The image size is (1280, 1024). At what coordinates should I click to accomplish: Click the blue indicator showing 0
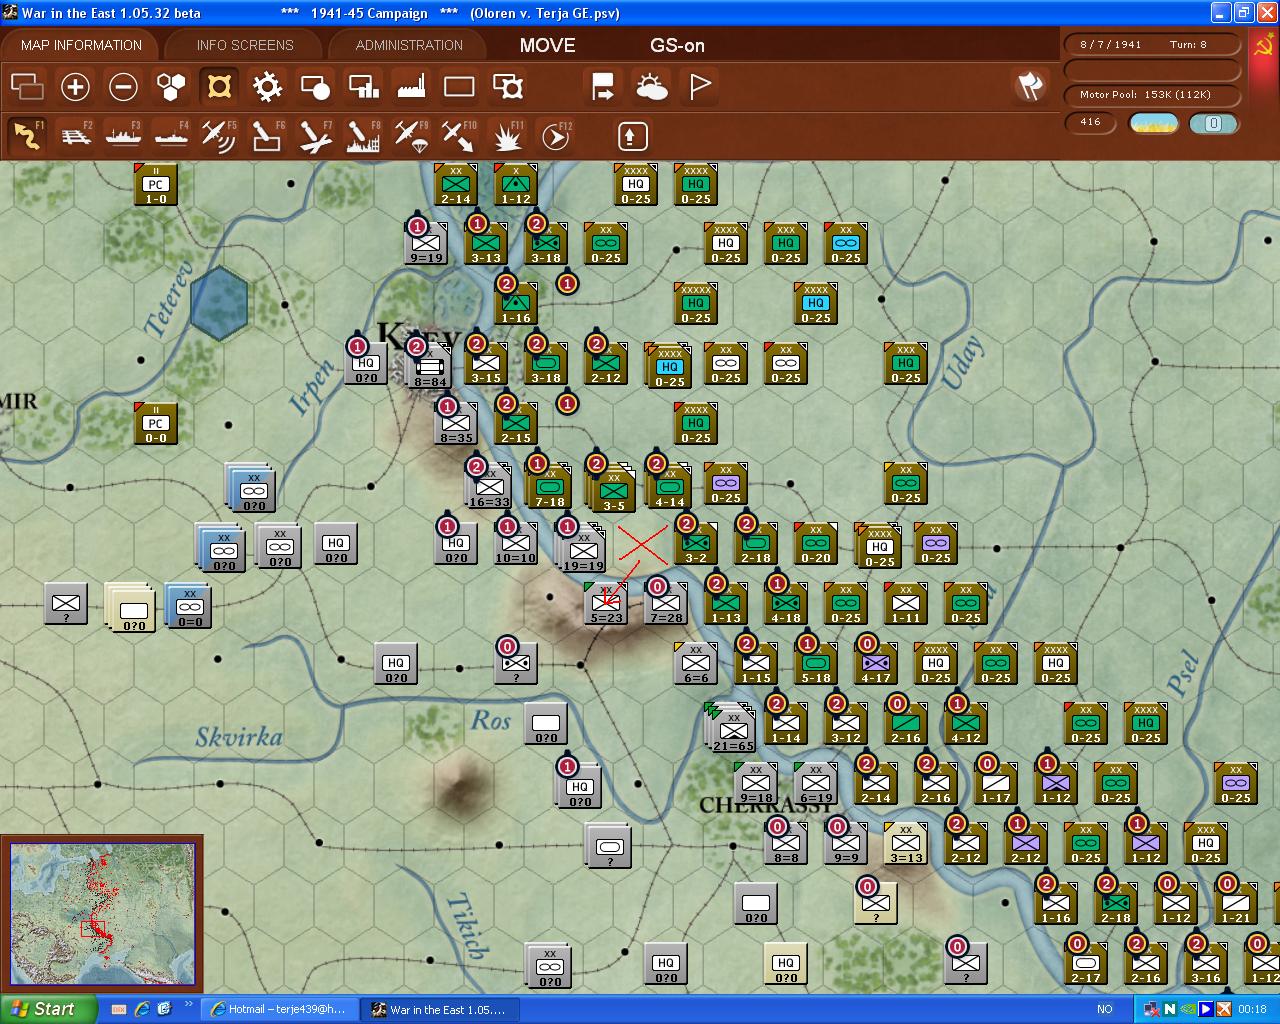pyautogui.click(x=1214, y=123)
